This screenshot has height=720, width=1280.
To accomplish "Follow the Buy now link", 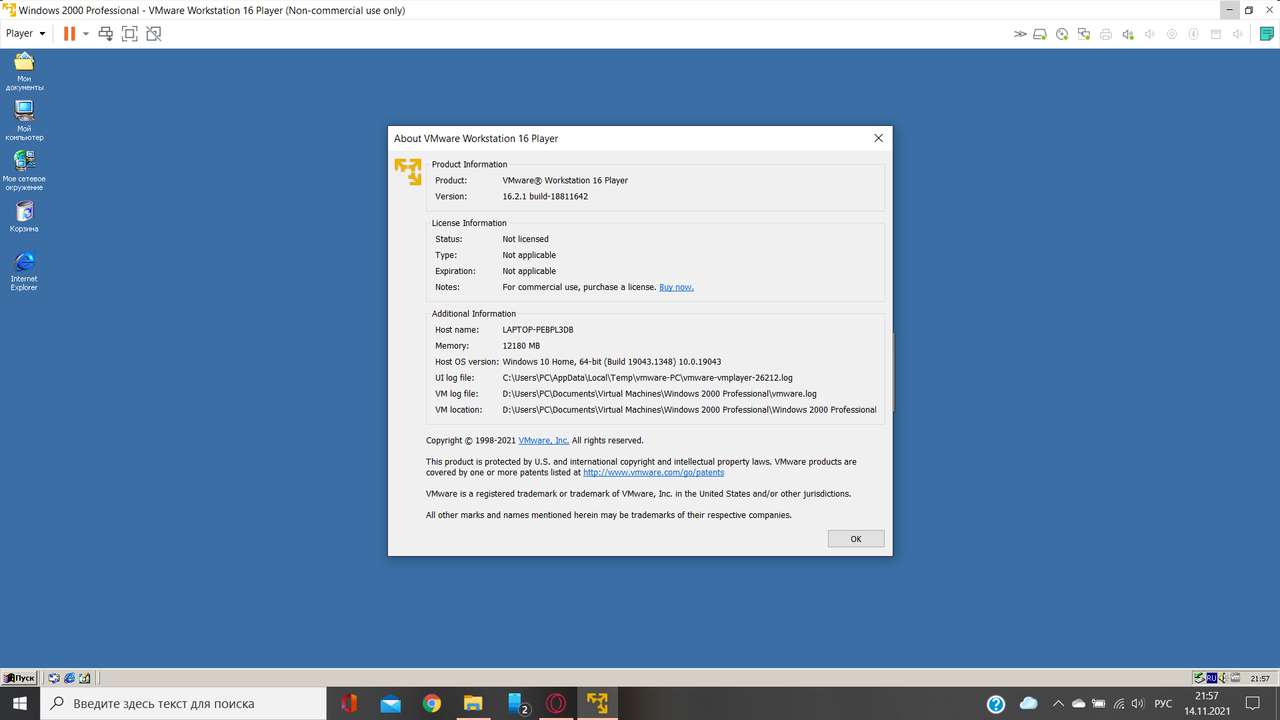I will pyautogui.click(x=676, y=287).
